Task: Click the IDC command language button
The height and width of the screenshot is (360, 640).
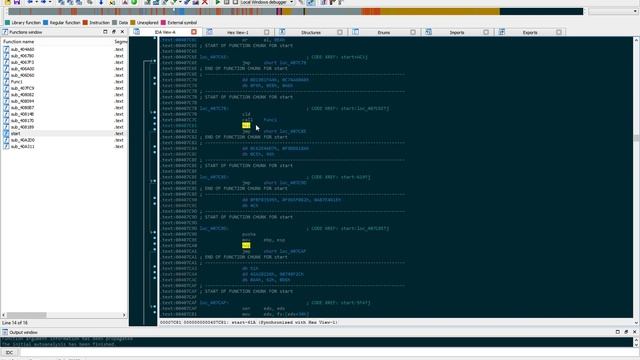Action: click(9, 352)
